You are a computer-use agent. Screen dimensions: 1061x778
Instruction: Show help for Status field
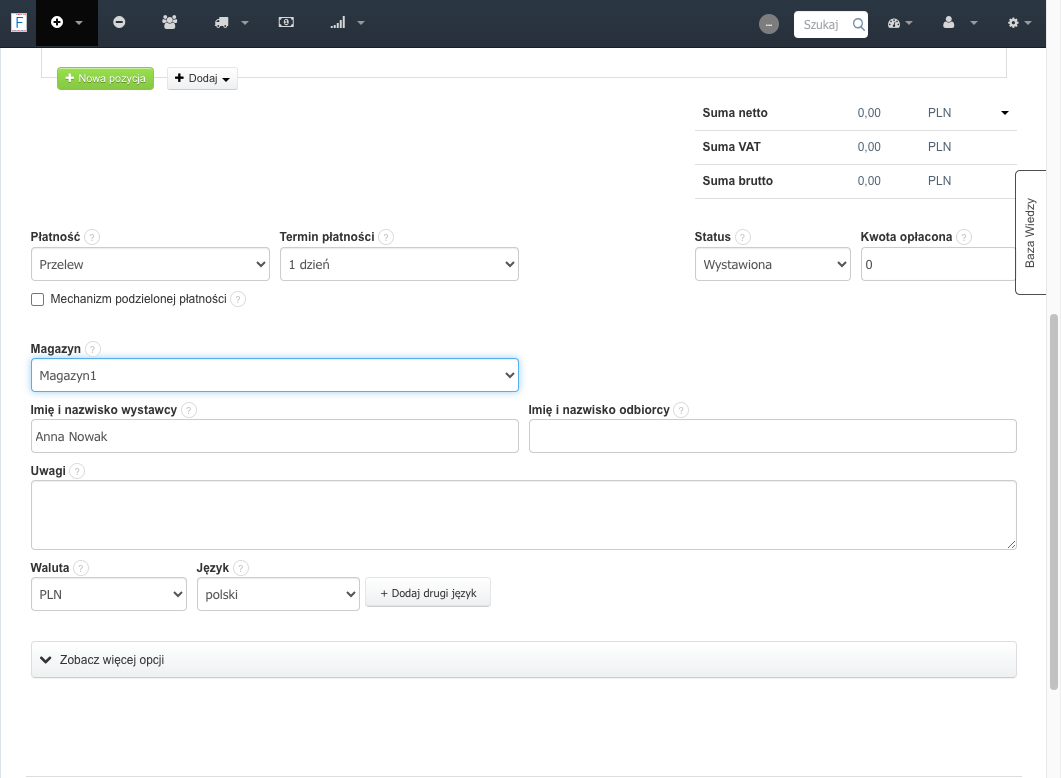click(x=742, y=237)
